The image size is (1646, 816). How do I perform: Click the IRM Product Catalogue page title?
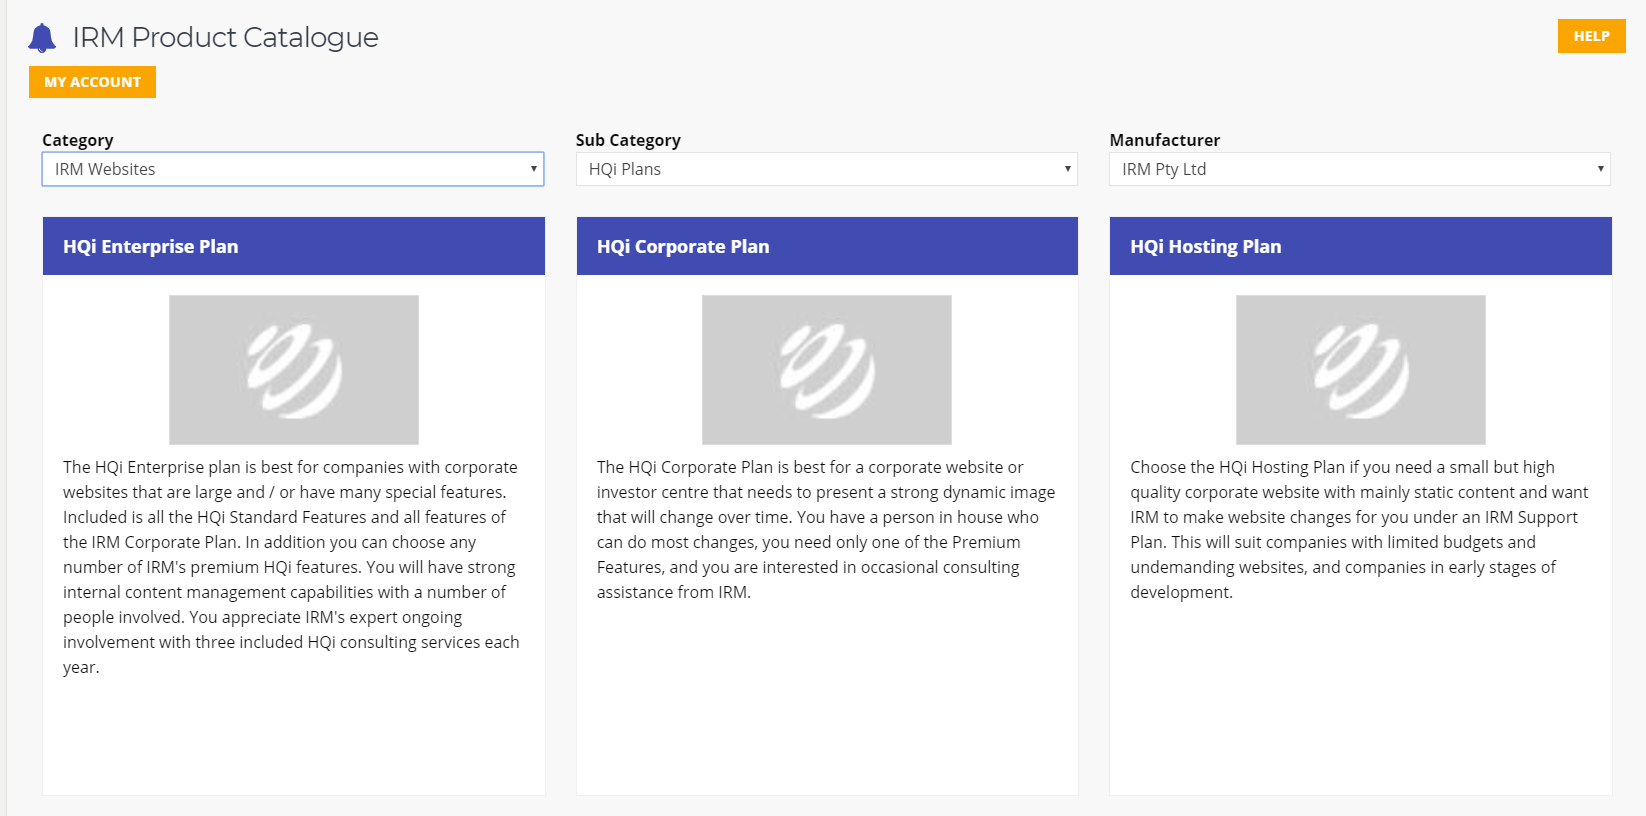[225, 37]
